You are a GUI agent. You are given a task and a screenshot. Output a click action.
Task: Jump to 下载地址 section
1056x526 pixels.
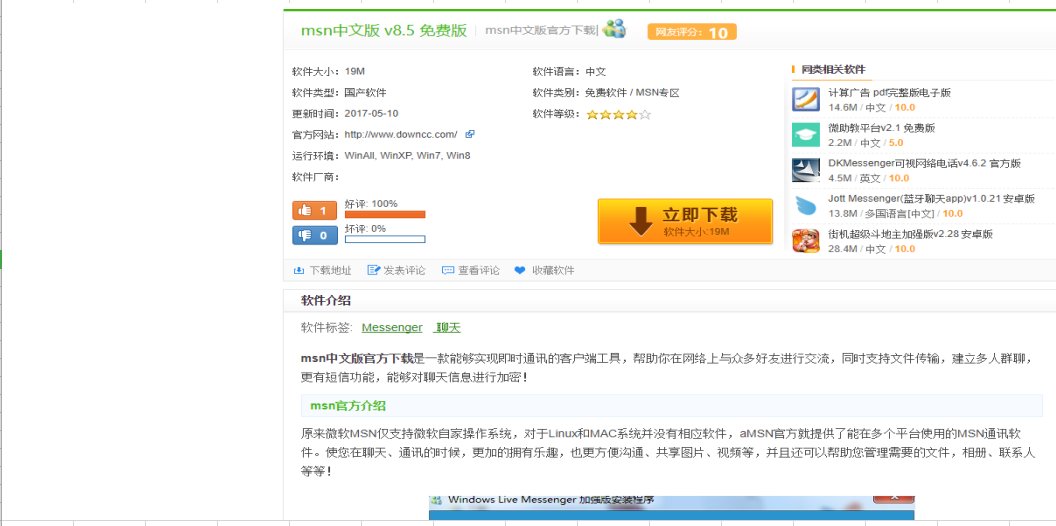[x=330, y=271]
